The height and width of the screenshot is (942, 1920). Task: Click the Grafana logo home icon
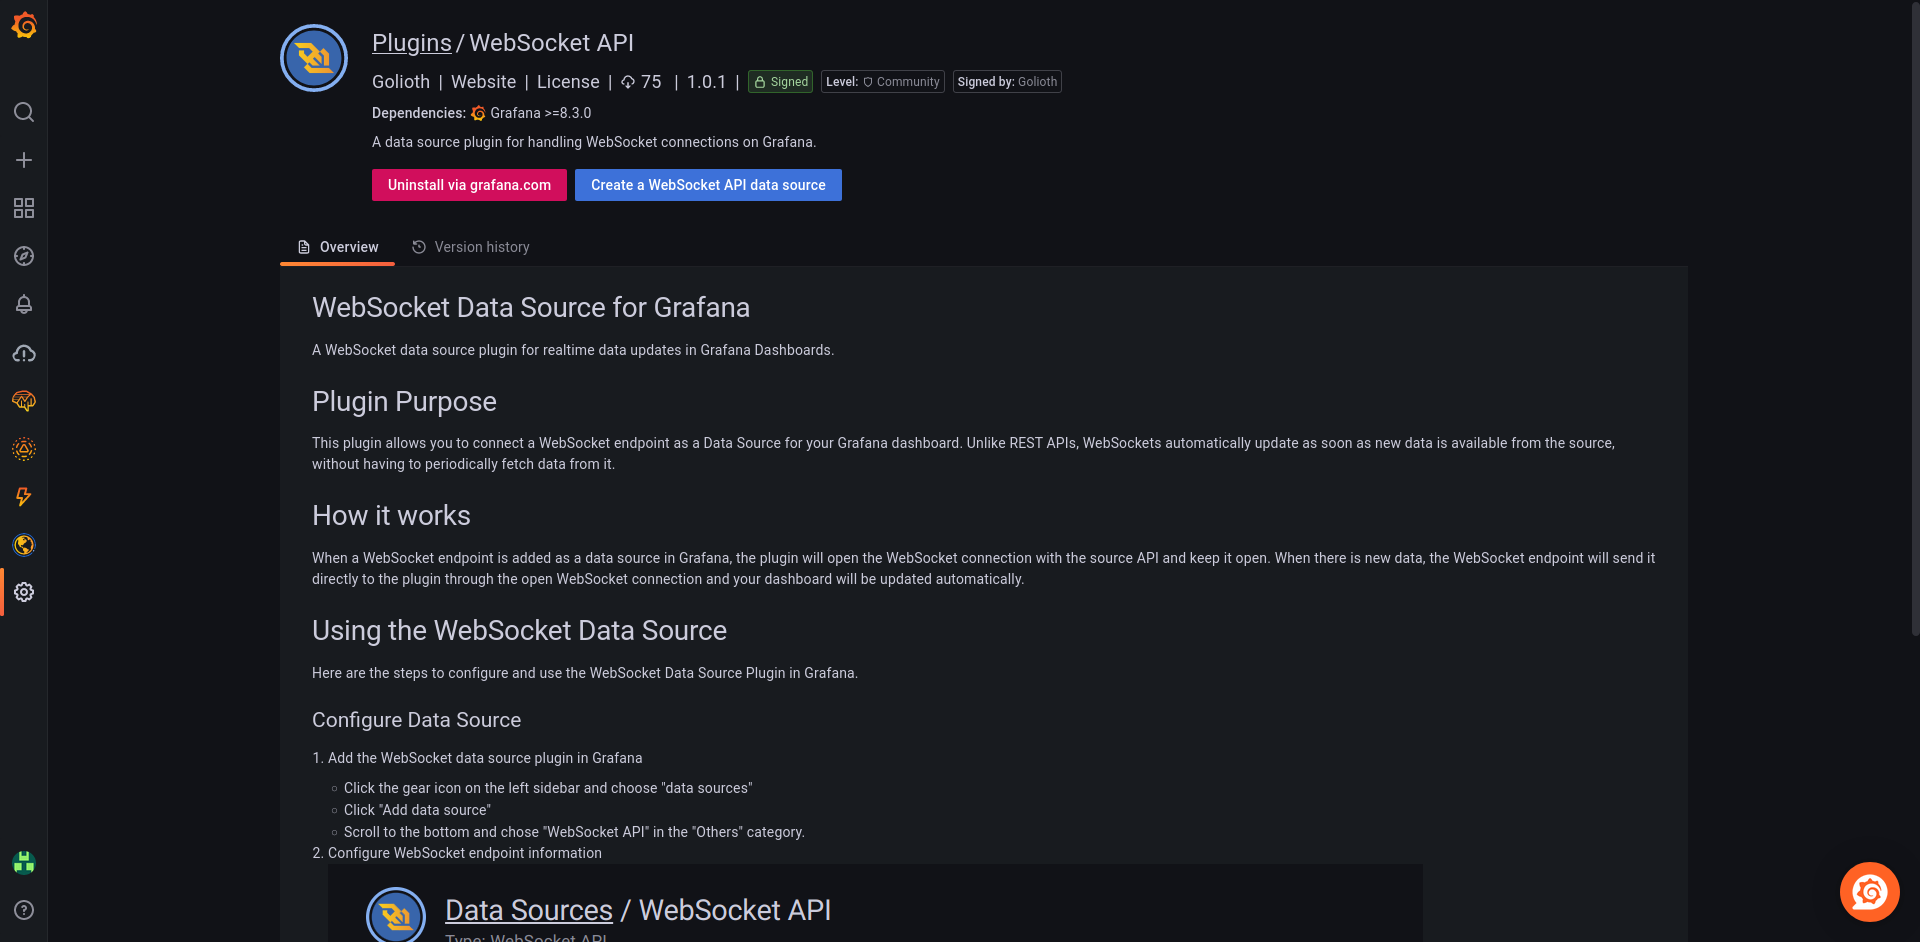pos(24,26)
